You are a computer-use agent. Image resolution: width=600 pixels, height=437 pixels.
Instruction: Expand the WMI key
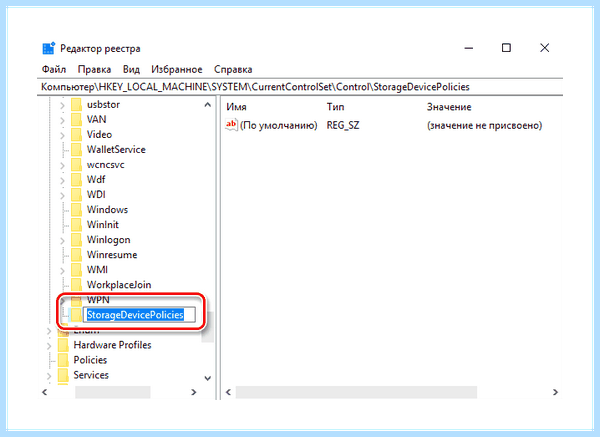(x=62, y=270)
